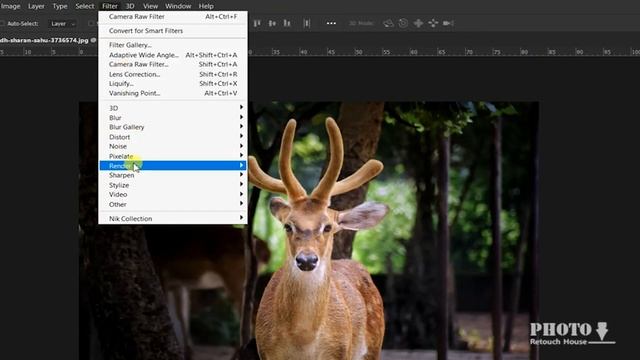Select the 3D Slide camera icon

[x=433, y=23]
